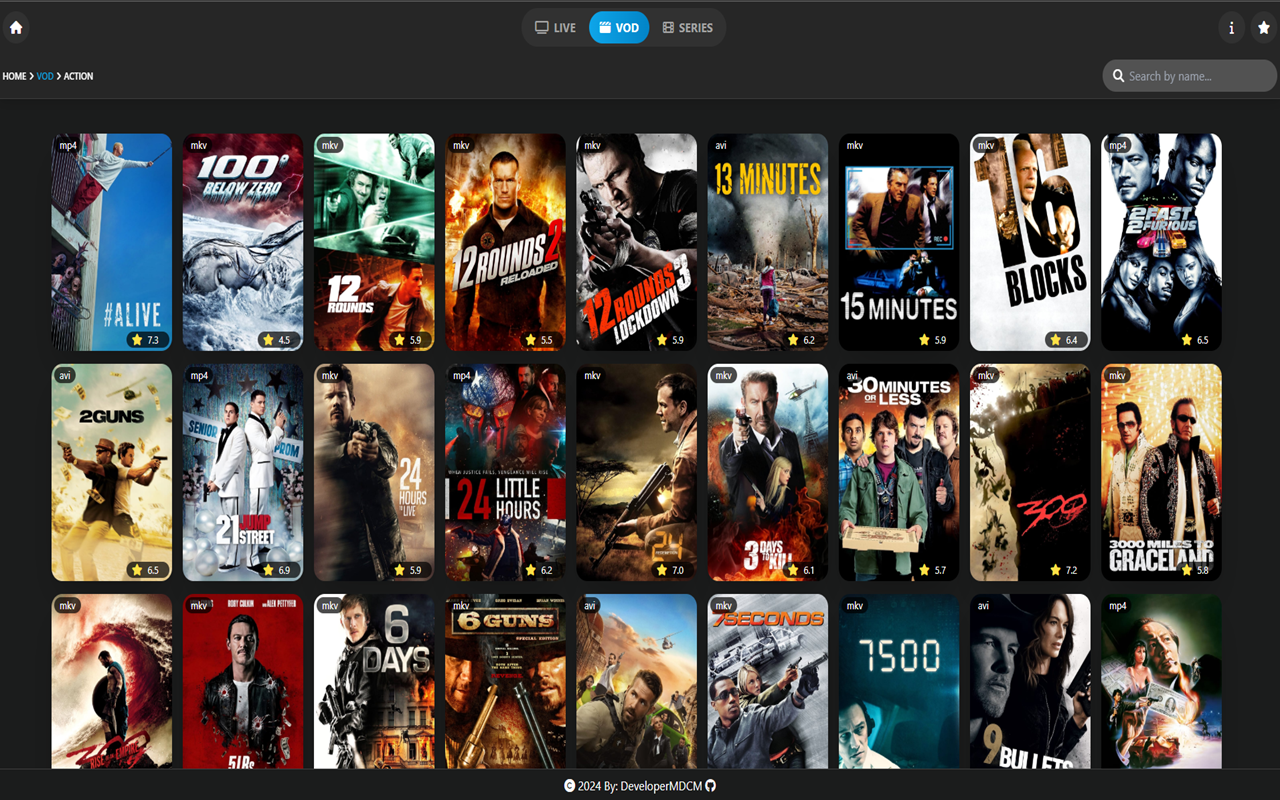Open the GitHub icon in the footer
This screenshot has height=800, width=1280.
coord(711,786)
